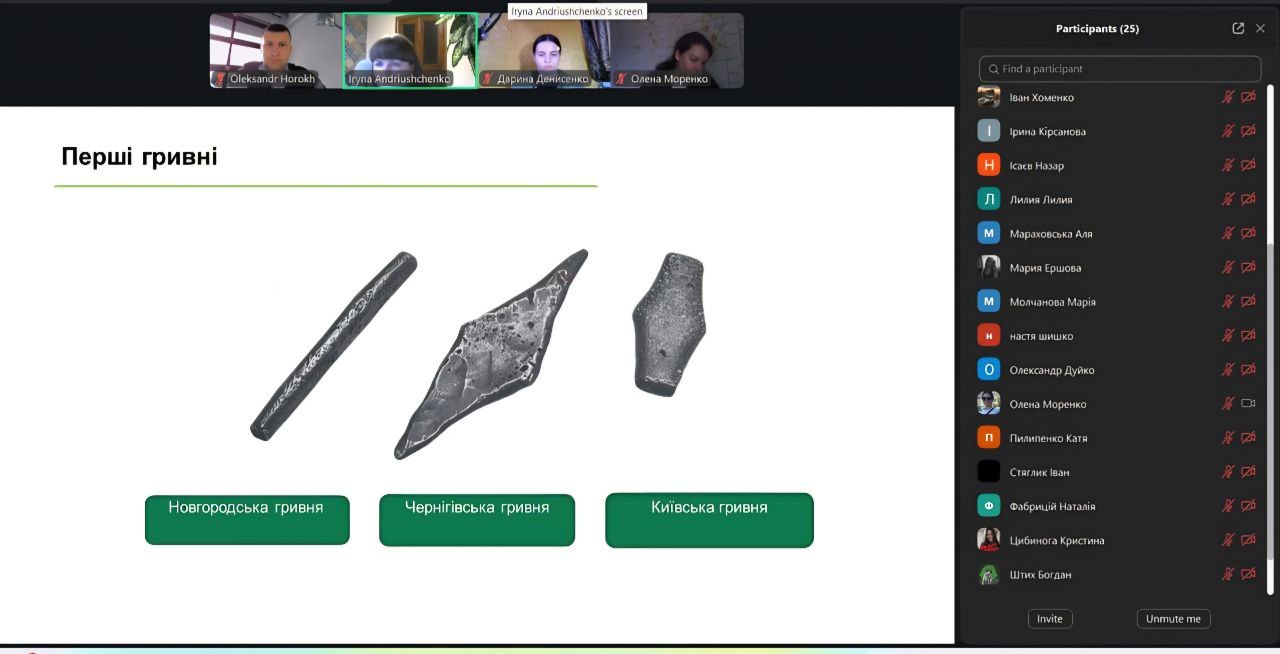Image resolution: width=1280 pixels, height=654 pixels.
Task: Click the participants list scrollbar
Action: pos(1271,400)
